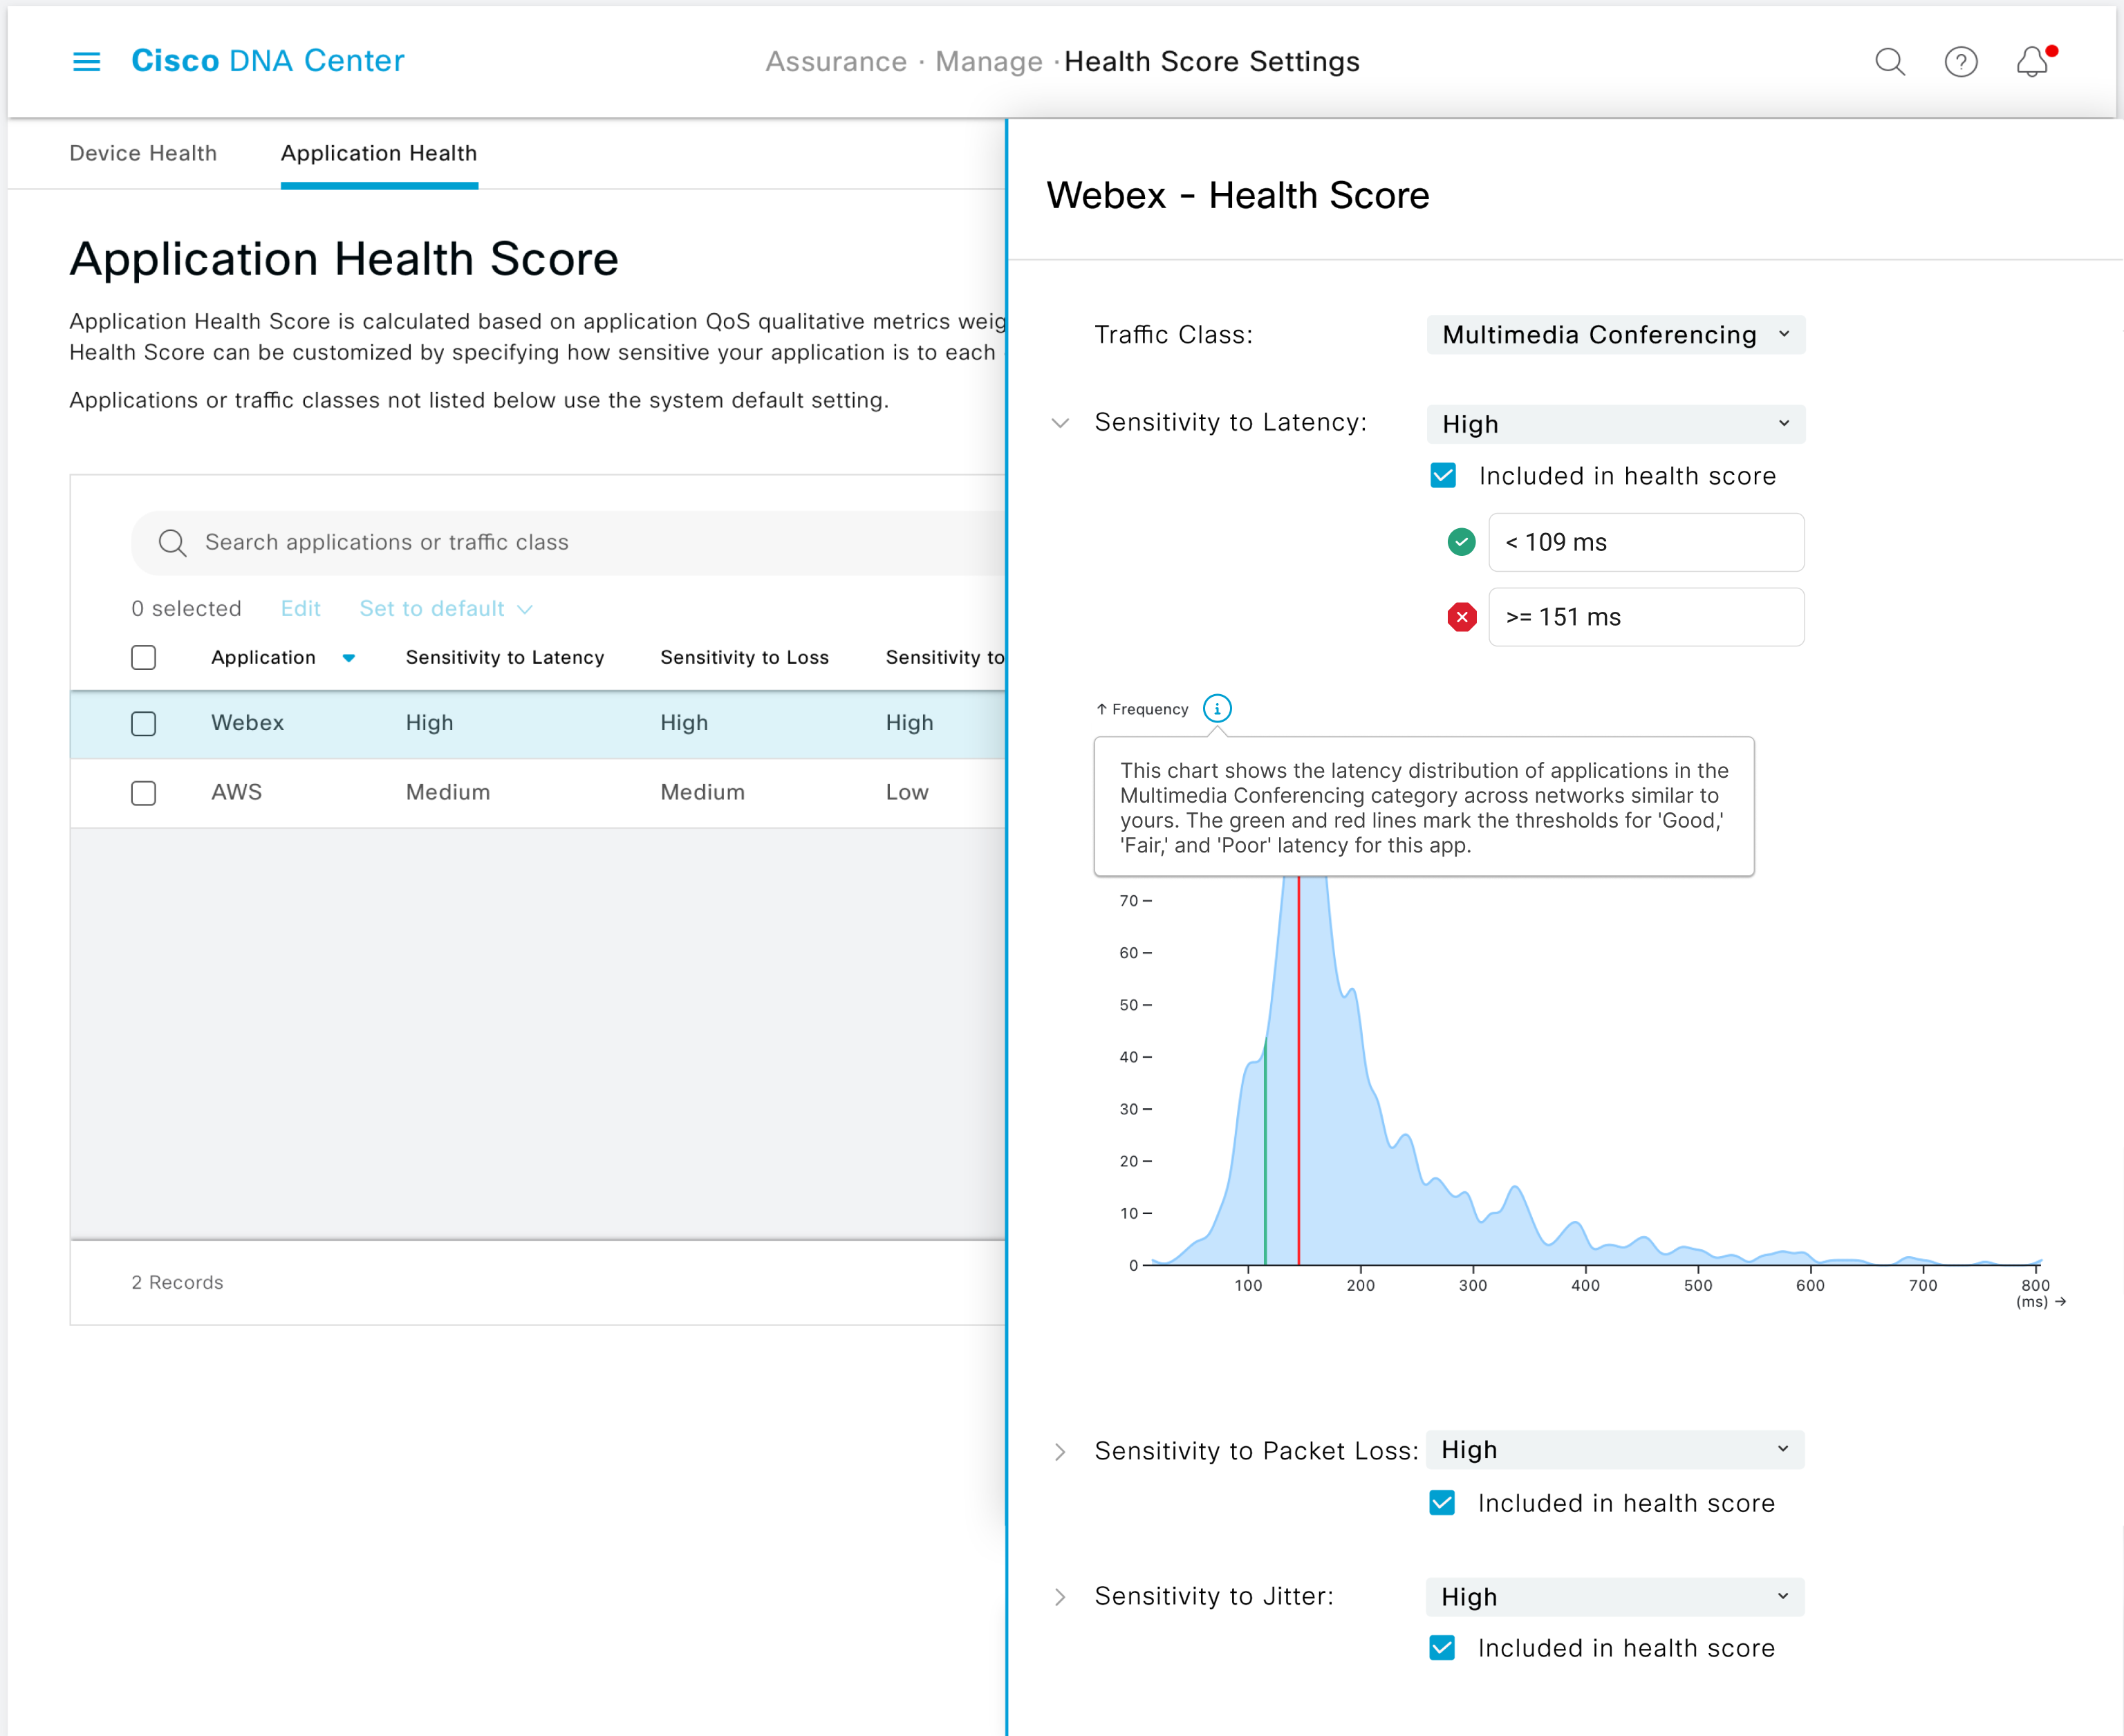The height and width of the screenshot is (1736, 2124).
Task: Open the Set to default dropdown
Action: (x=446, y=609)
